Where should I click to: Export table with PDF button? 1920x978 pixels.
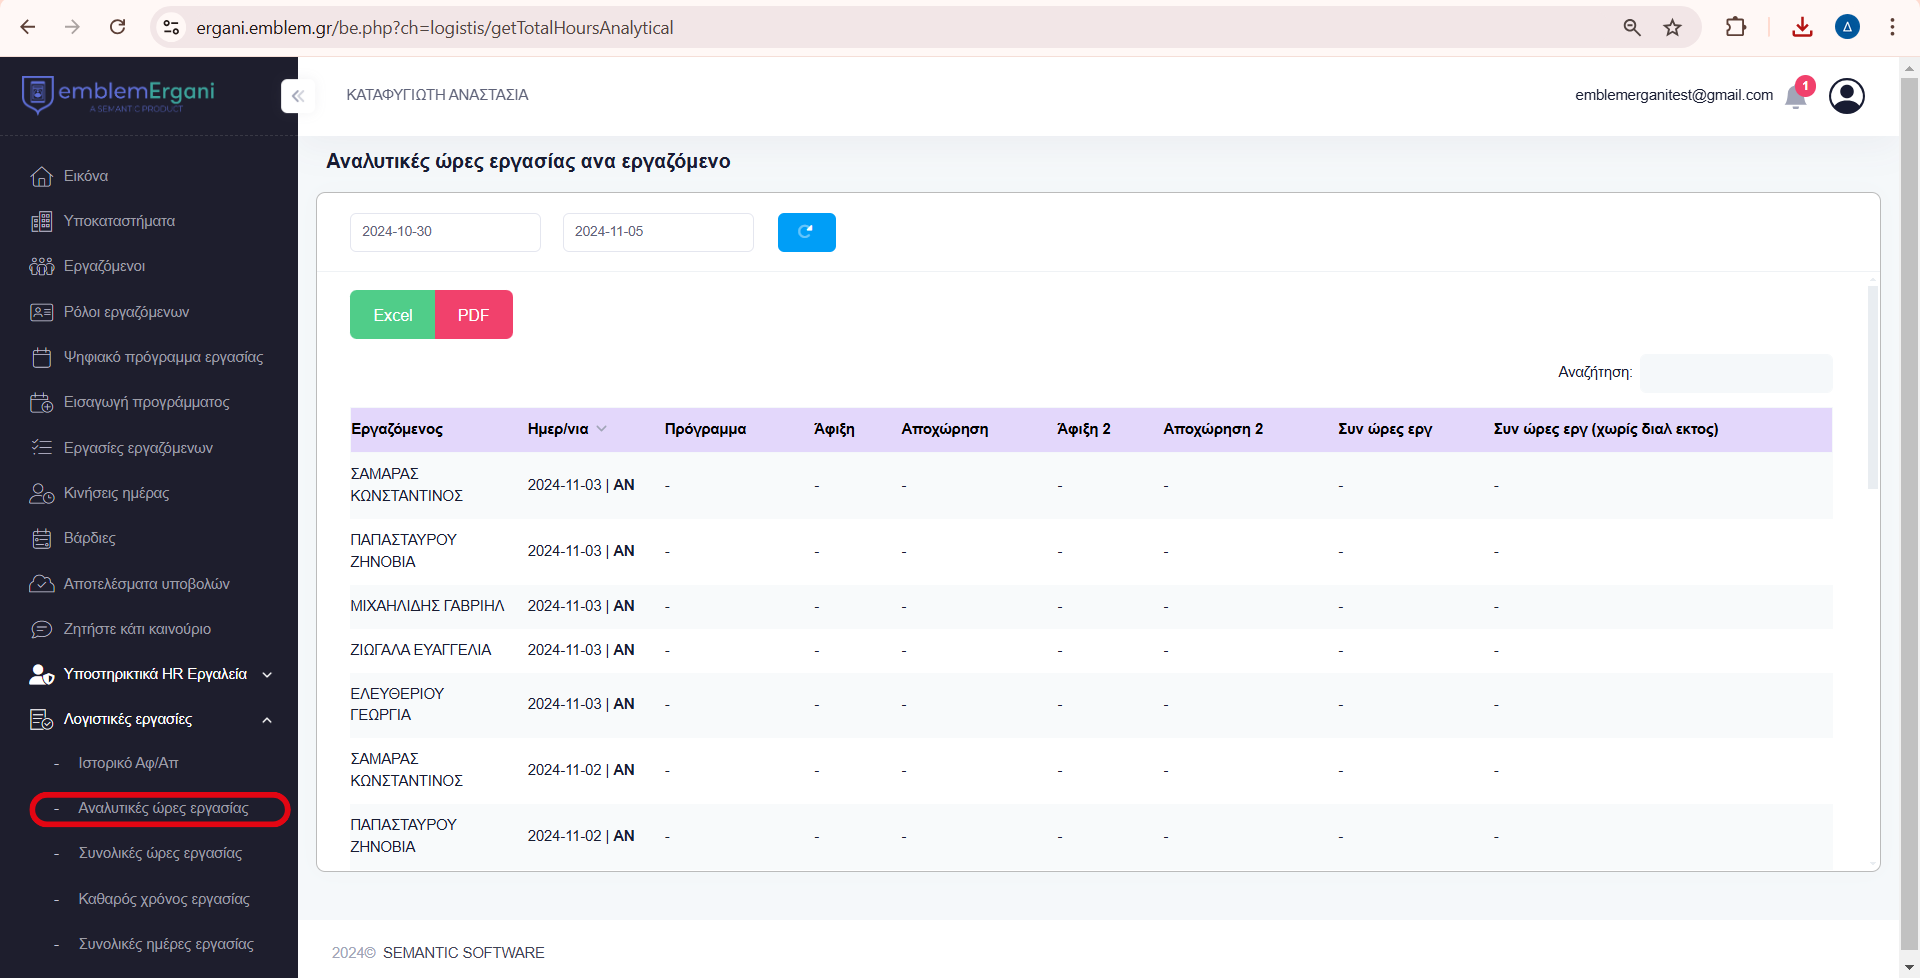[x=473, y=315]
